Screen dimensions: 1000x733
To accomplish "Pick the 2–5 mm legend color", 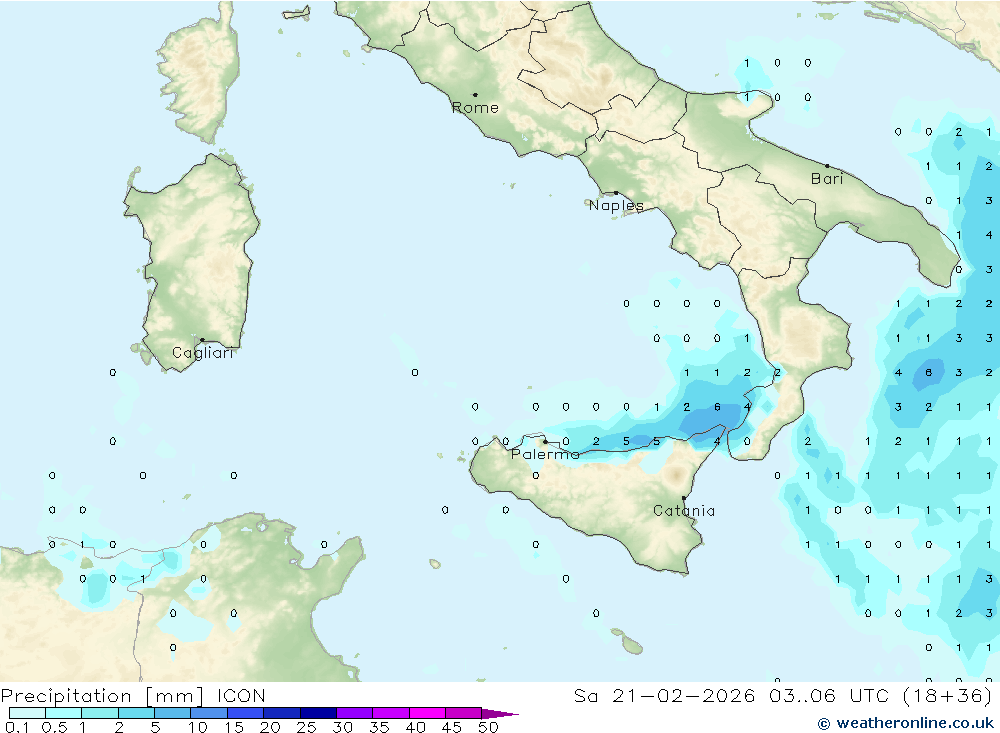I will point(136,713).
